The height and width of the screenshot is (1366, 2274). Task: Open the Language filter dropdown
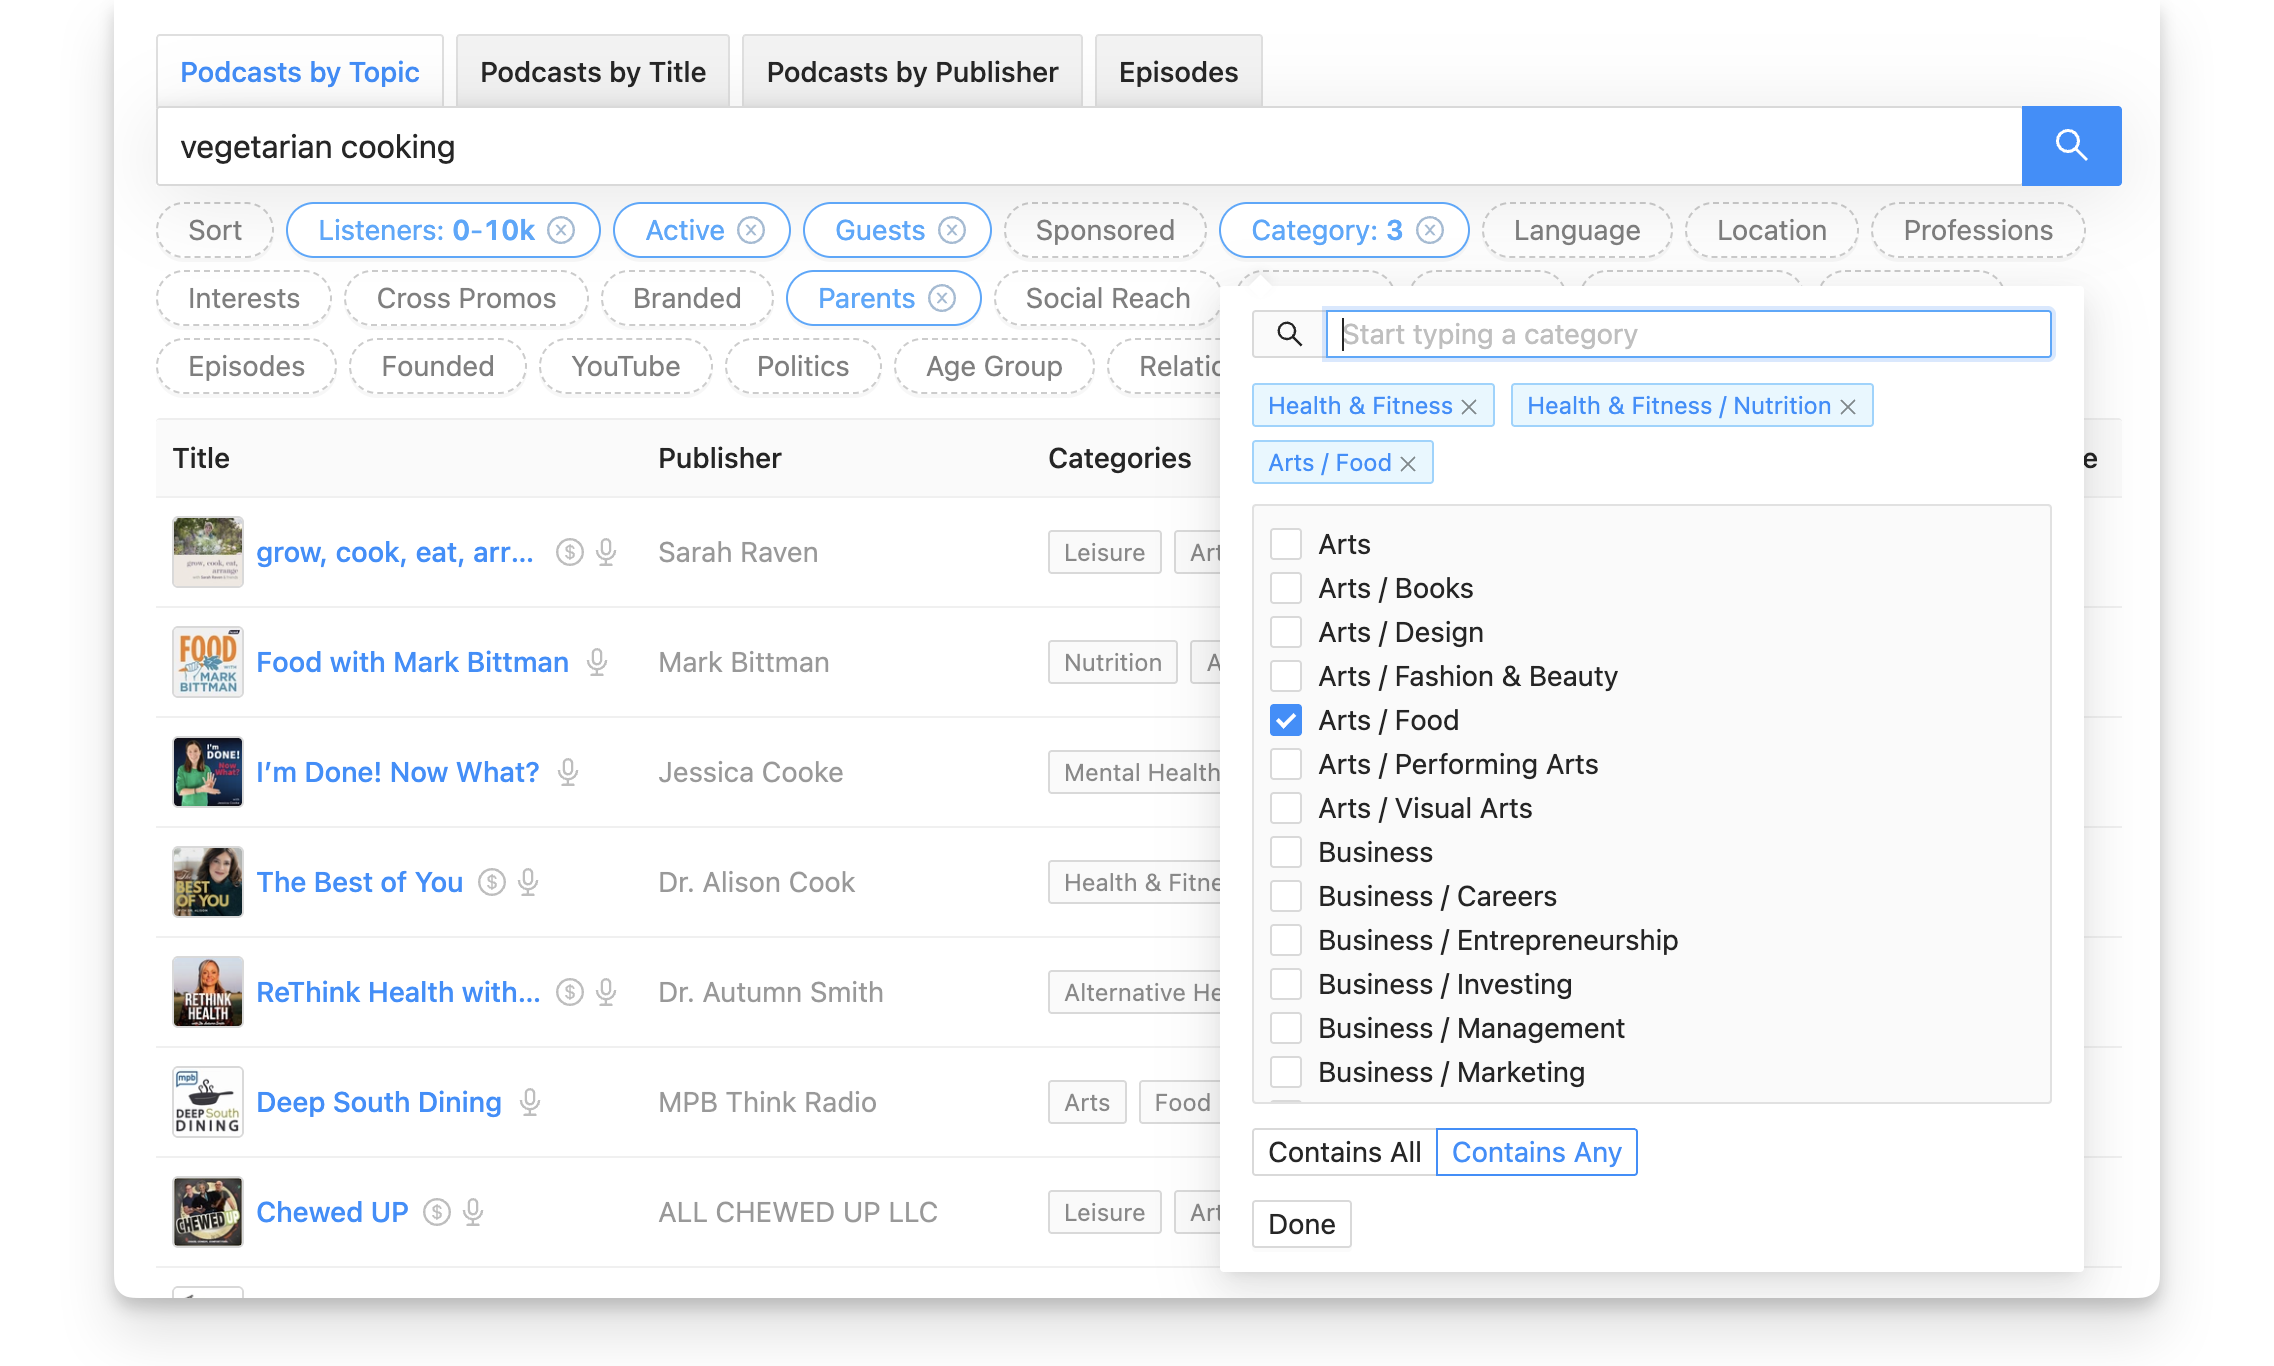1576,231
